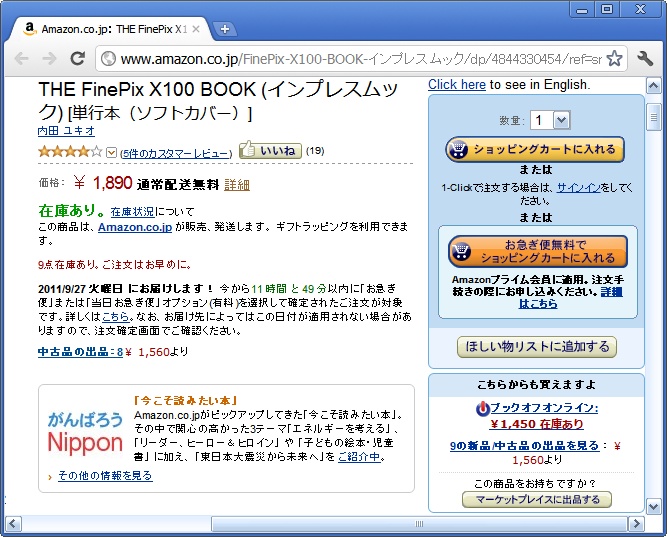Click the product title THE FinePix X100 BOOK
Screen dimensions: 667x537
[218, 101]
